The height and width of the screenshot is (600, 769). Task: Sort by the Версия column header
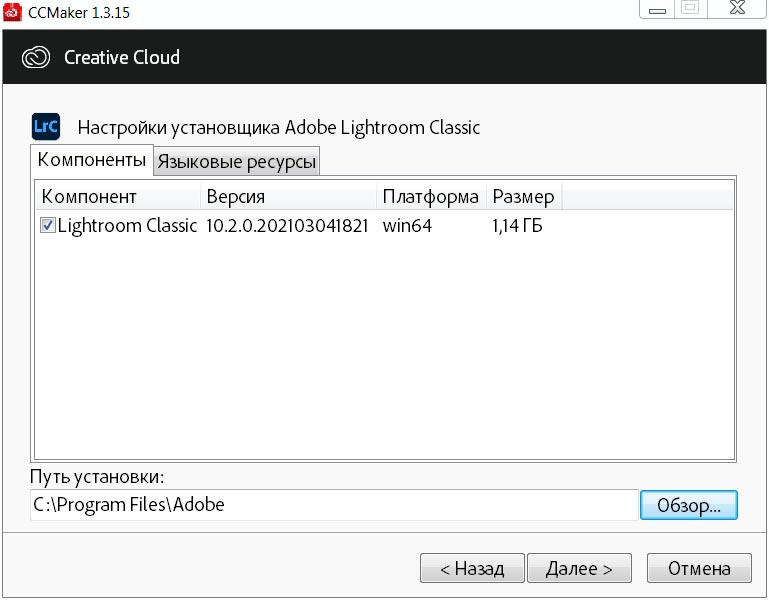point(288,196)
